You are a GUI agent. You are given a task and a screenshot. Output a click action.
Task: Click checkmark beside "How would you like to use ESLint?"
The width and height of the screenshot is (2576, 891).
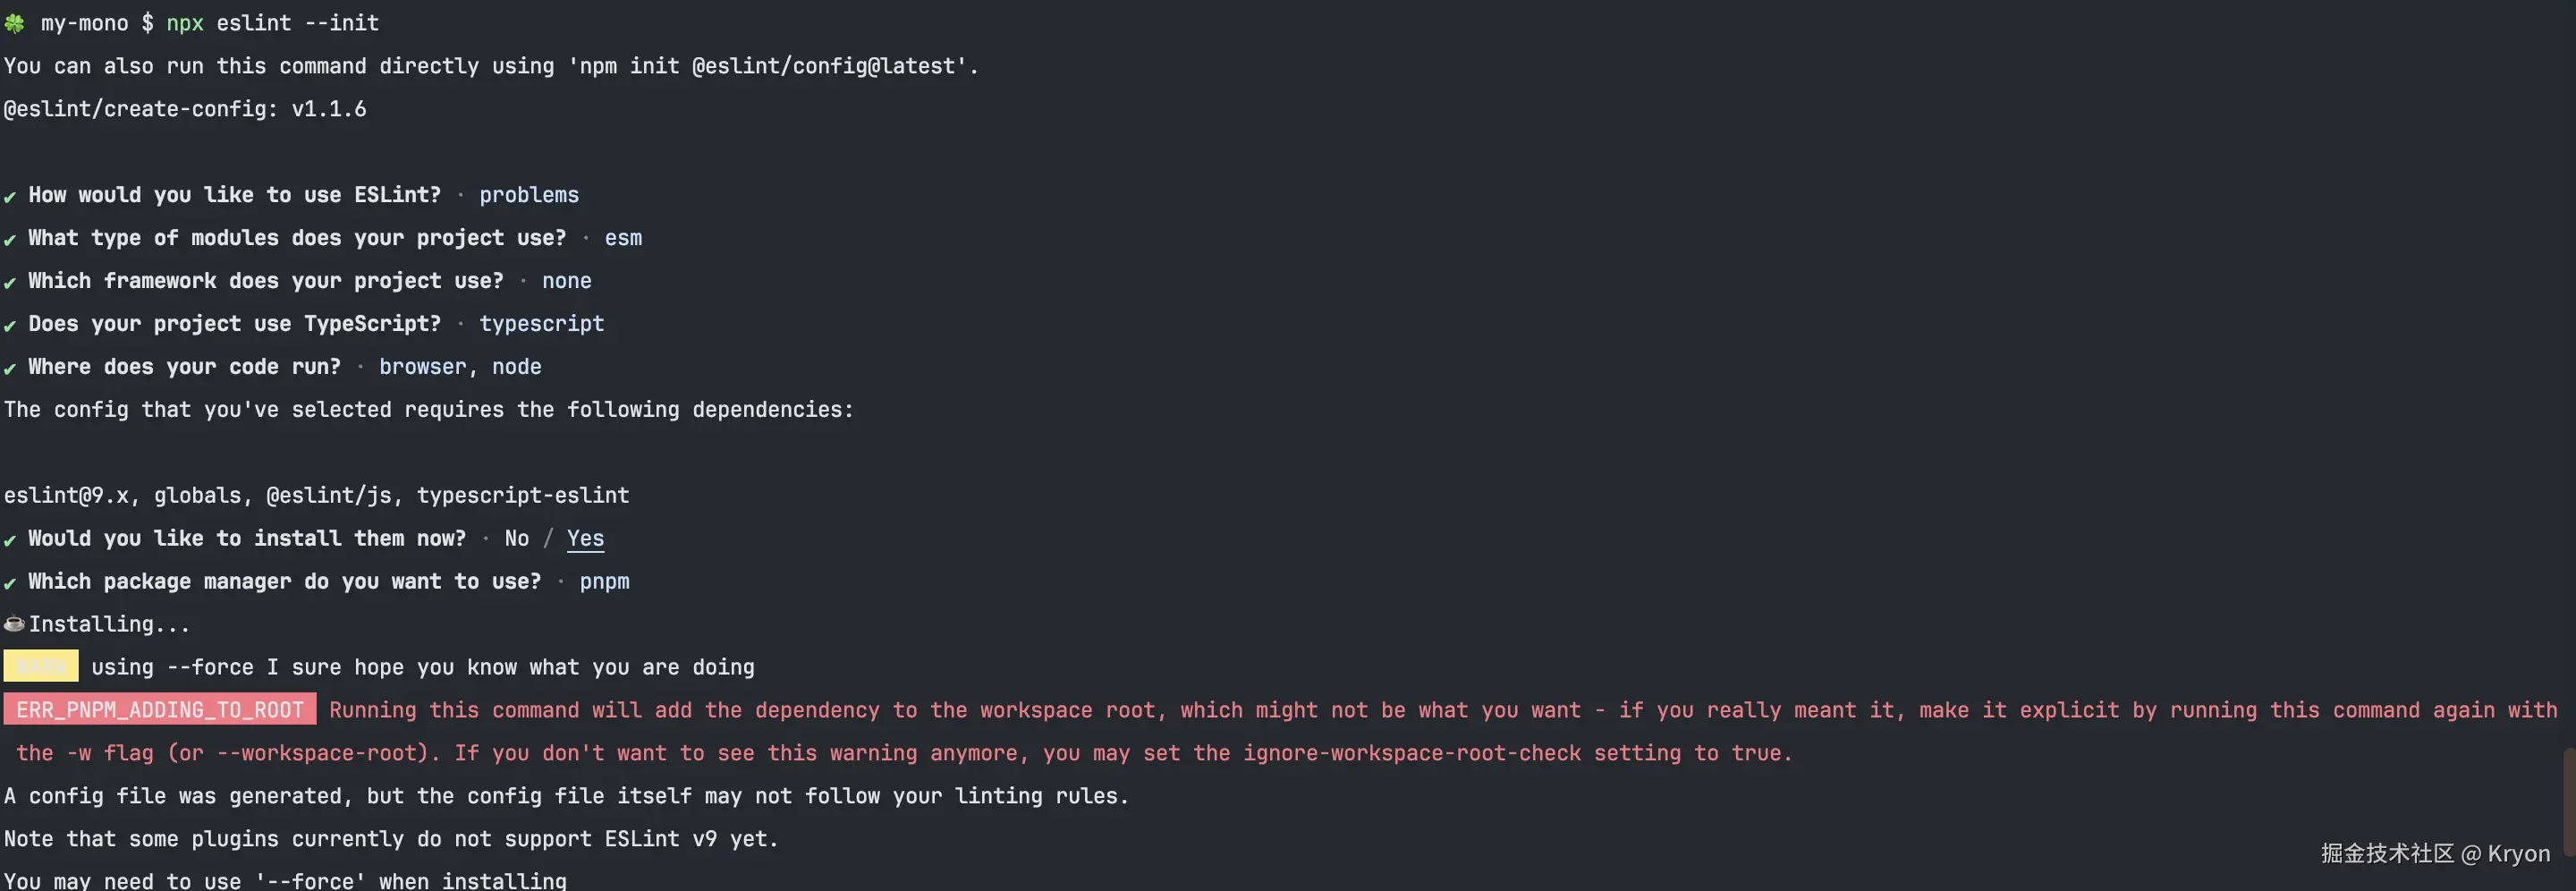[10, 196]
